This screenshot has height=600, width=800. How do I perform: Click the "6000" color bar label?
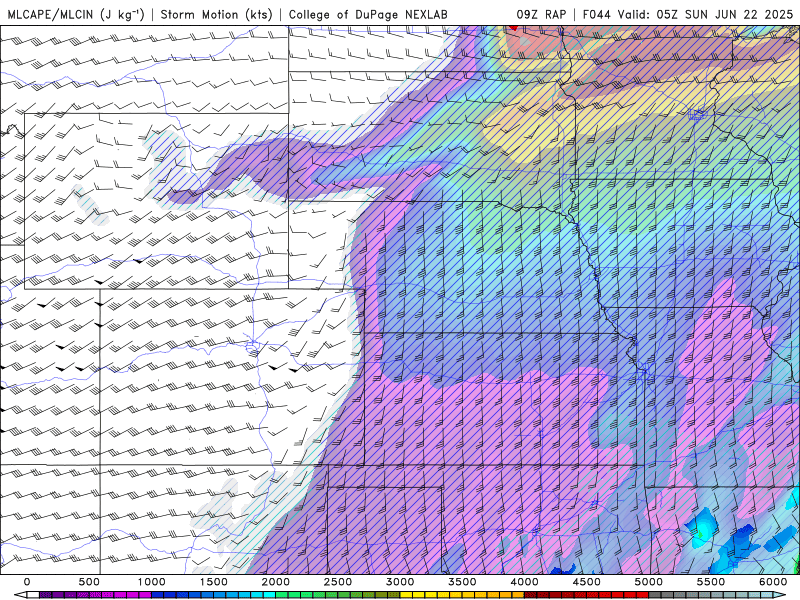(x=774, y=582)
